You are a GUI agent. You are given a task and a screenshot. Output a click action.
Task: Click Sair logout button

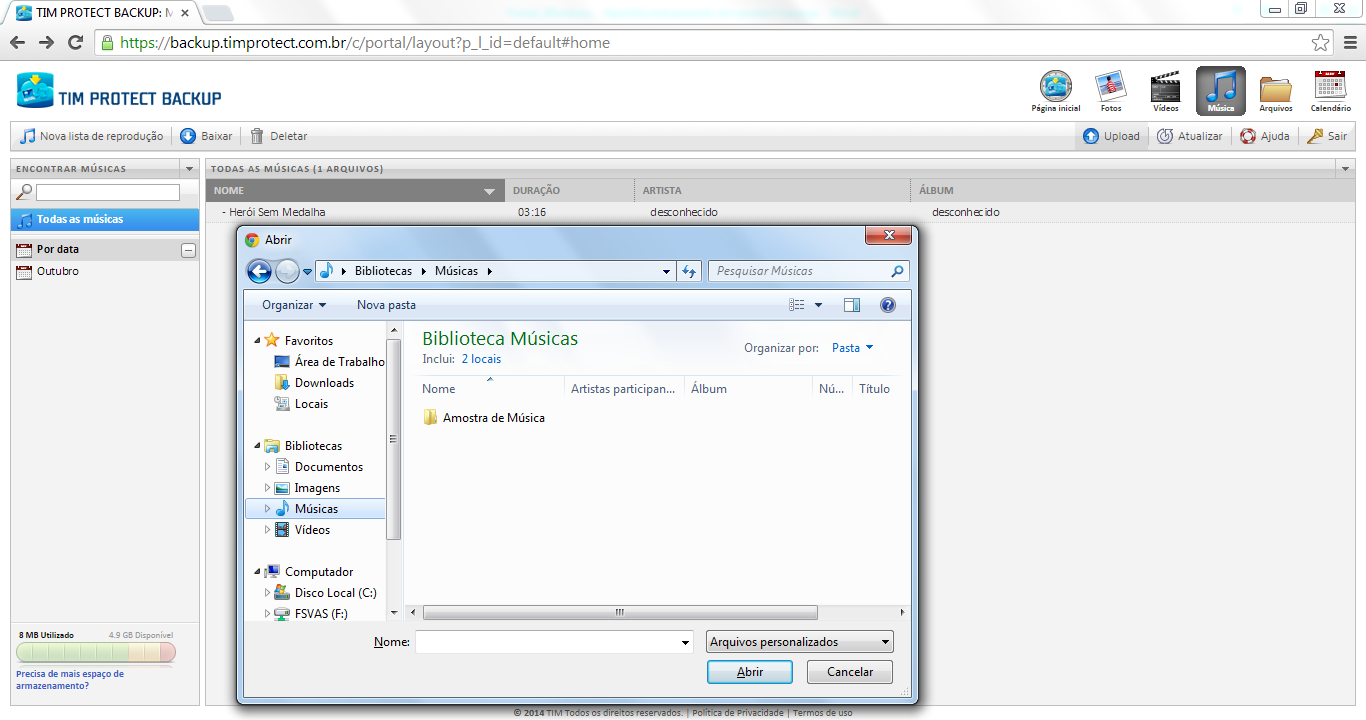(1326, 136)
